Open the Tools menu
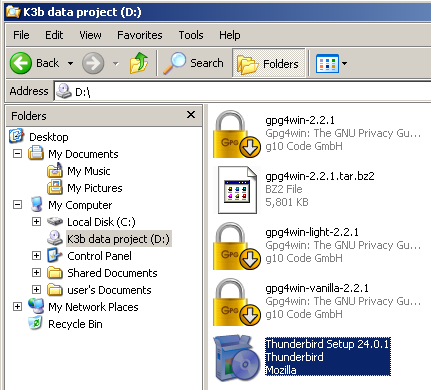Screen dimensions: 431x390 point(191,35)
